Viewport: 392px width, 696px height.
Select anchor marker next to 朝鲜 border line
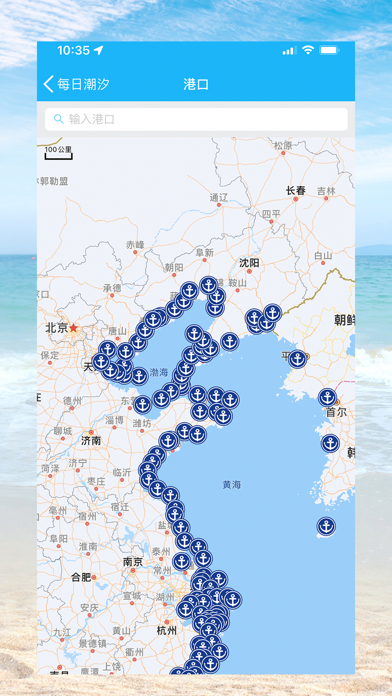click(273, 312)
